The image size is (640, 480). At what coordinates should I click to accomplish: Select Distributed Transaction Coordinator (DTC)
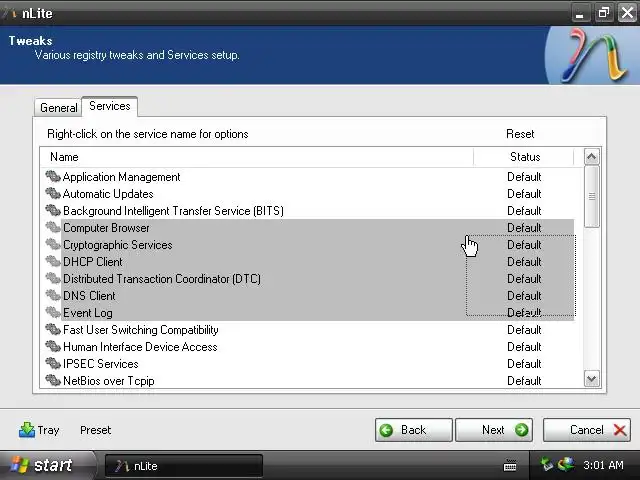162,279
